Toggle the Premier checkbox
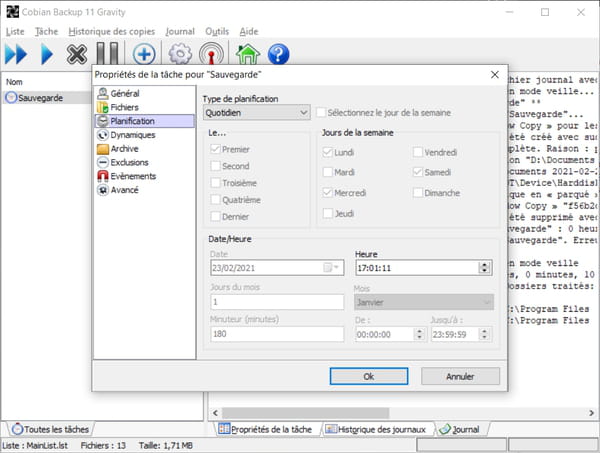Image resolution: width=600 pixels, height=453 pixels. click(215, 149)
